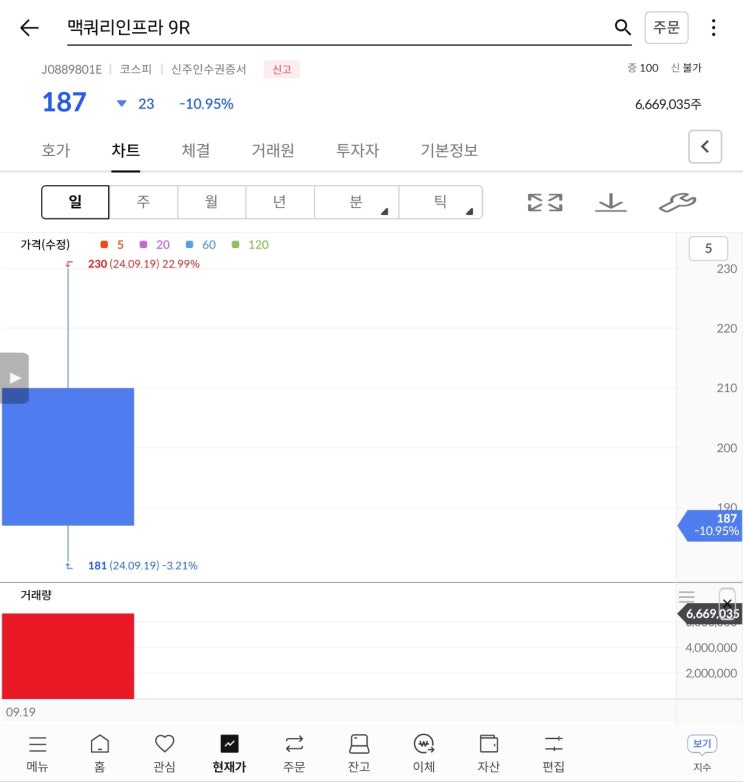This screenshot has width=743, height=782.
Task: Click the -10.95% change rate text
Action: click(206, 104)
